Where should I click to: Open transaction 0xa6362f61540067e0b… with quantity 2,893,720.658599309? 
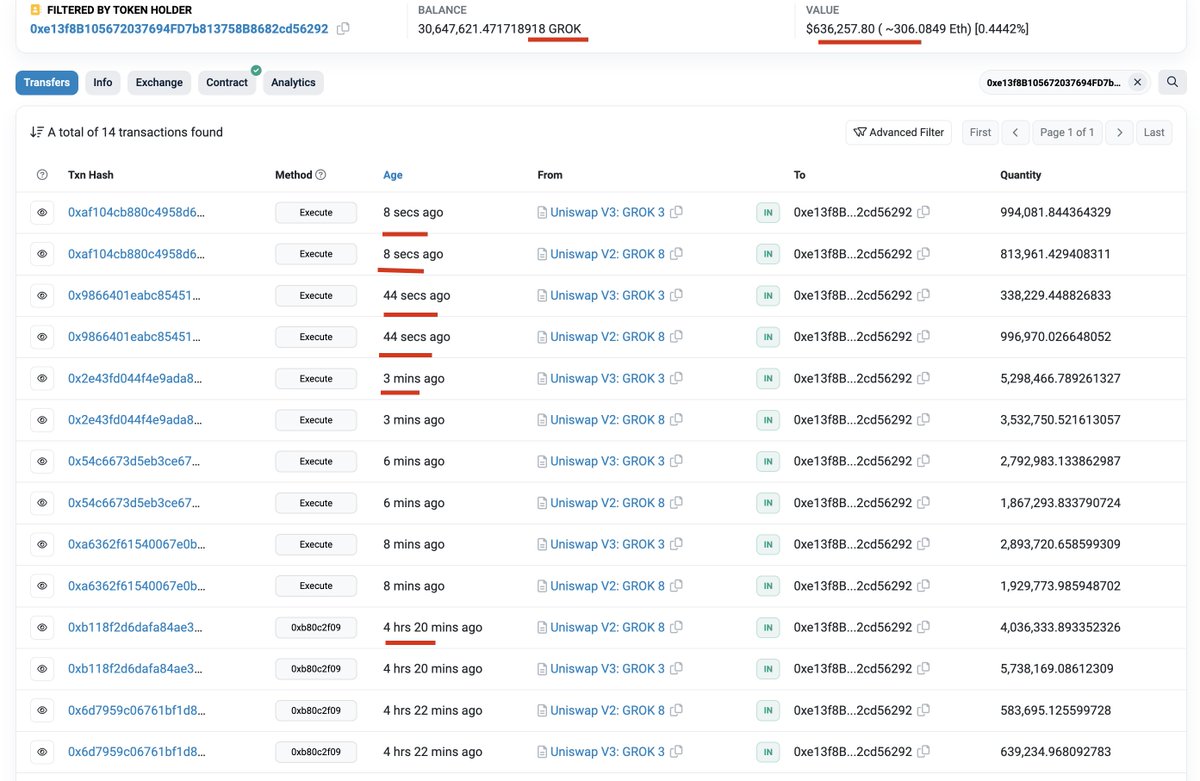(x=136, y=544)
